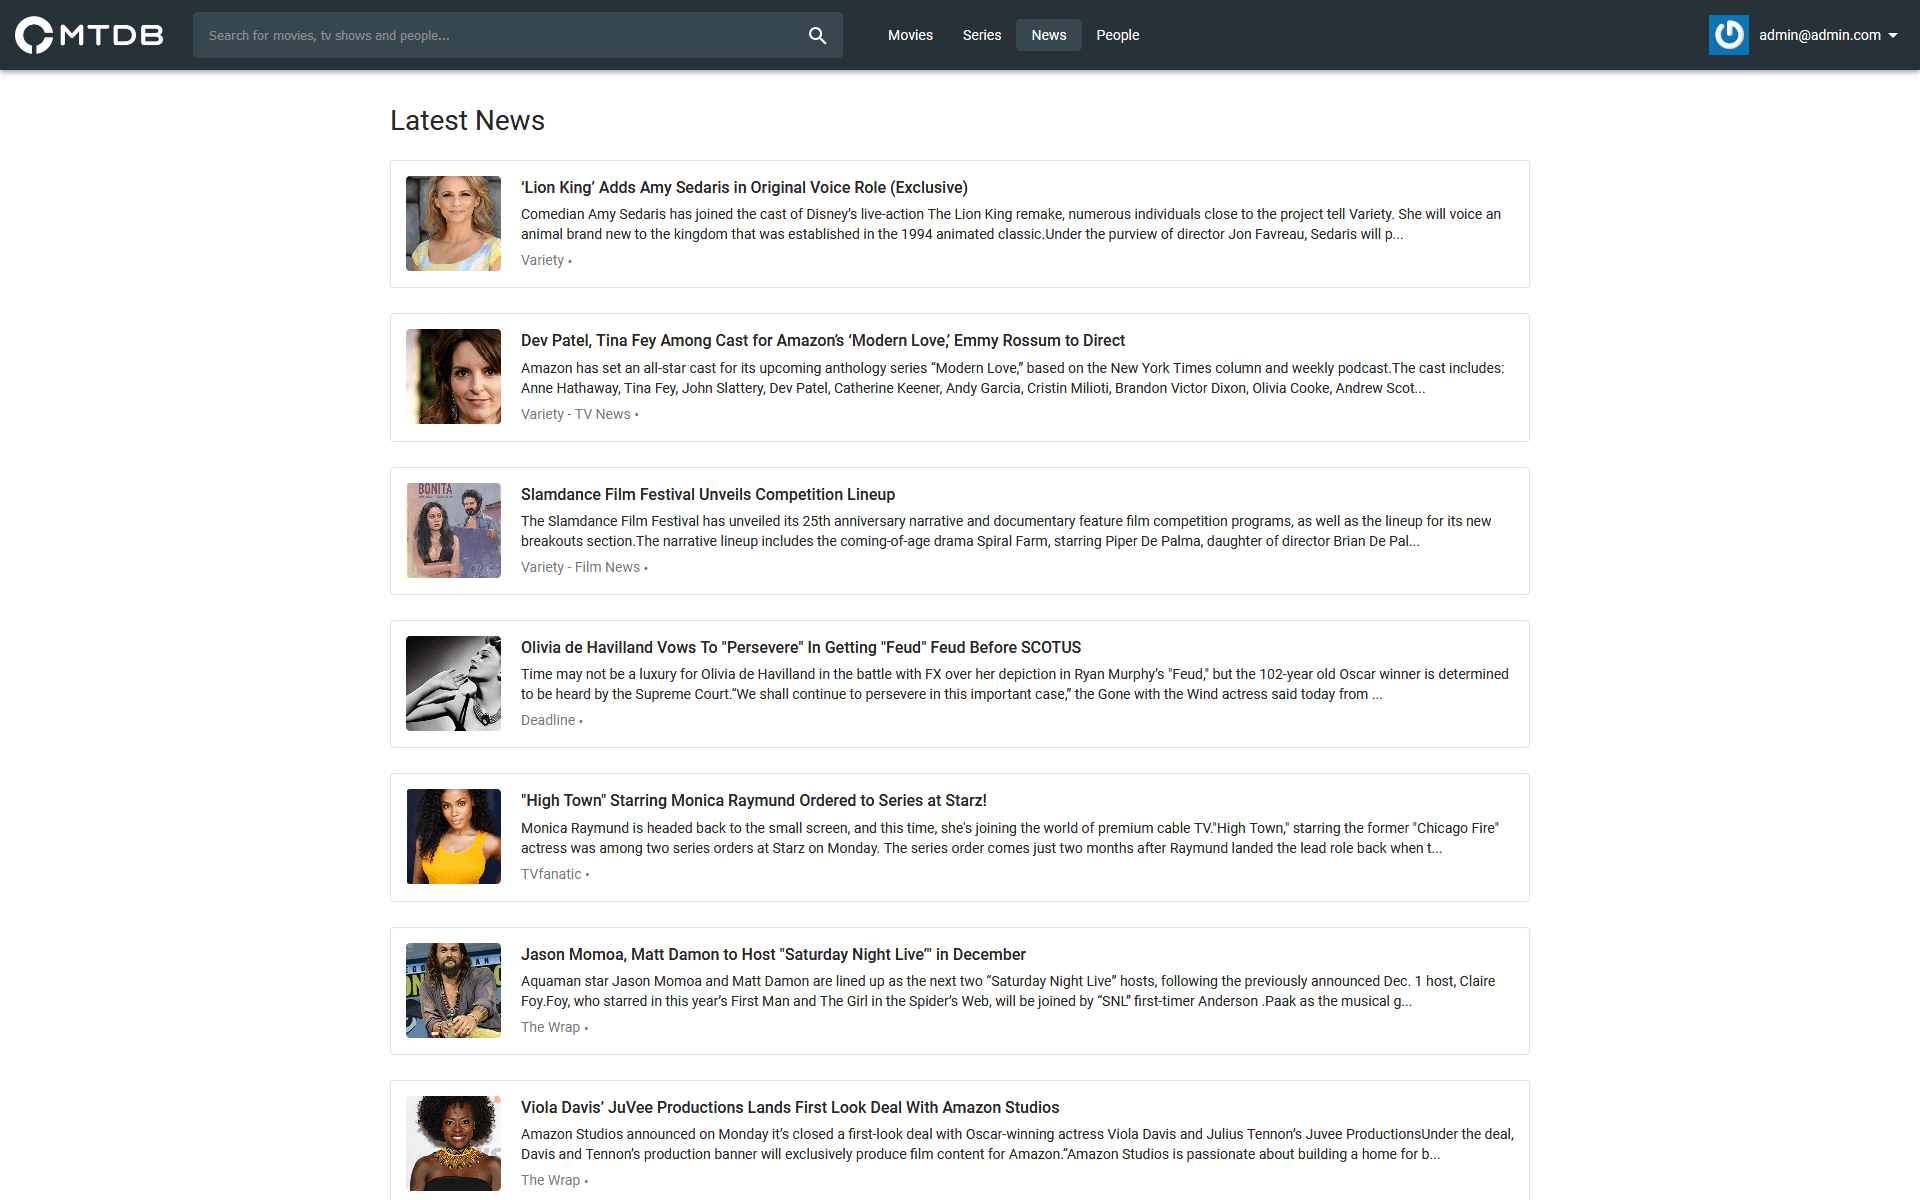This screenshot has width=1920, height=1200.
Task: Open the People navigation menu item
Action: coord(1116,35)
